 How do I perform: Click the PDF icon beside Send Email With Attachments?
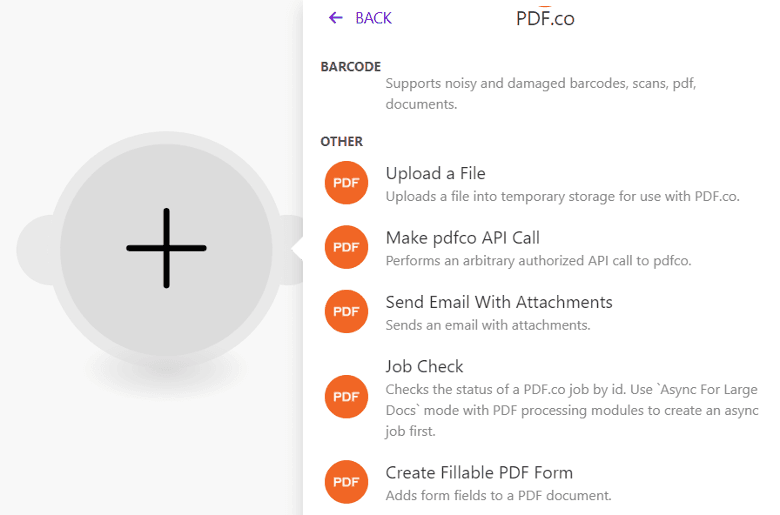pyautogui.click(x=346, y=311)
